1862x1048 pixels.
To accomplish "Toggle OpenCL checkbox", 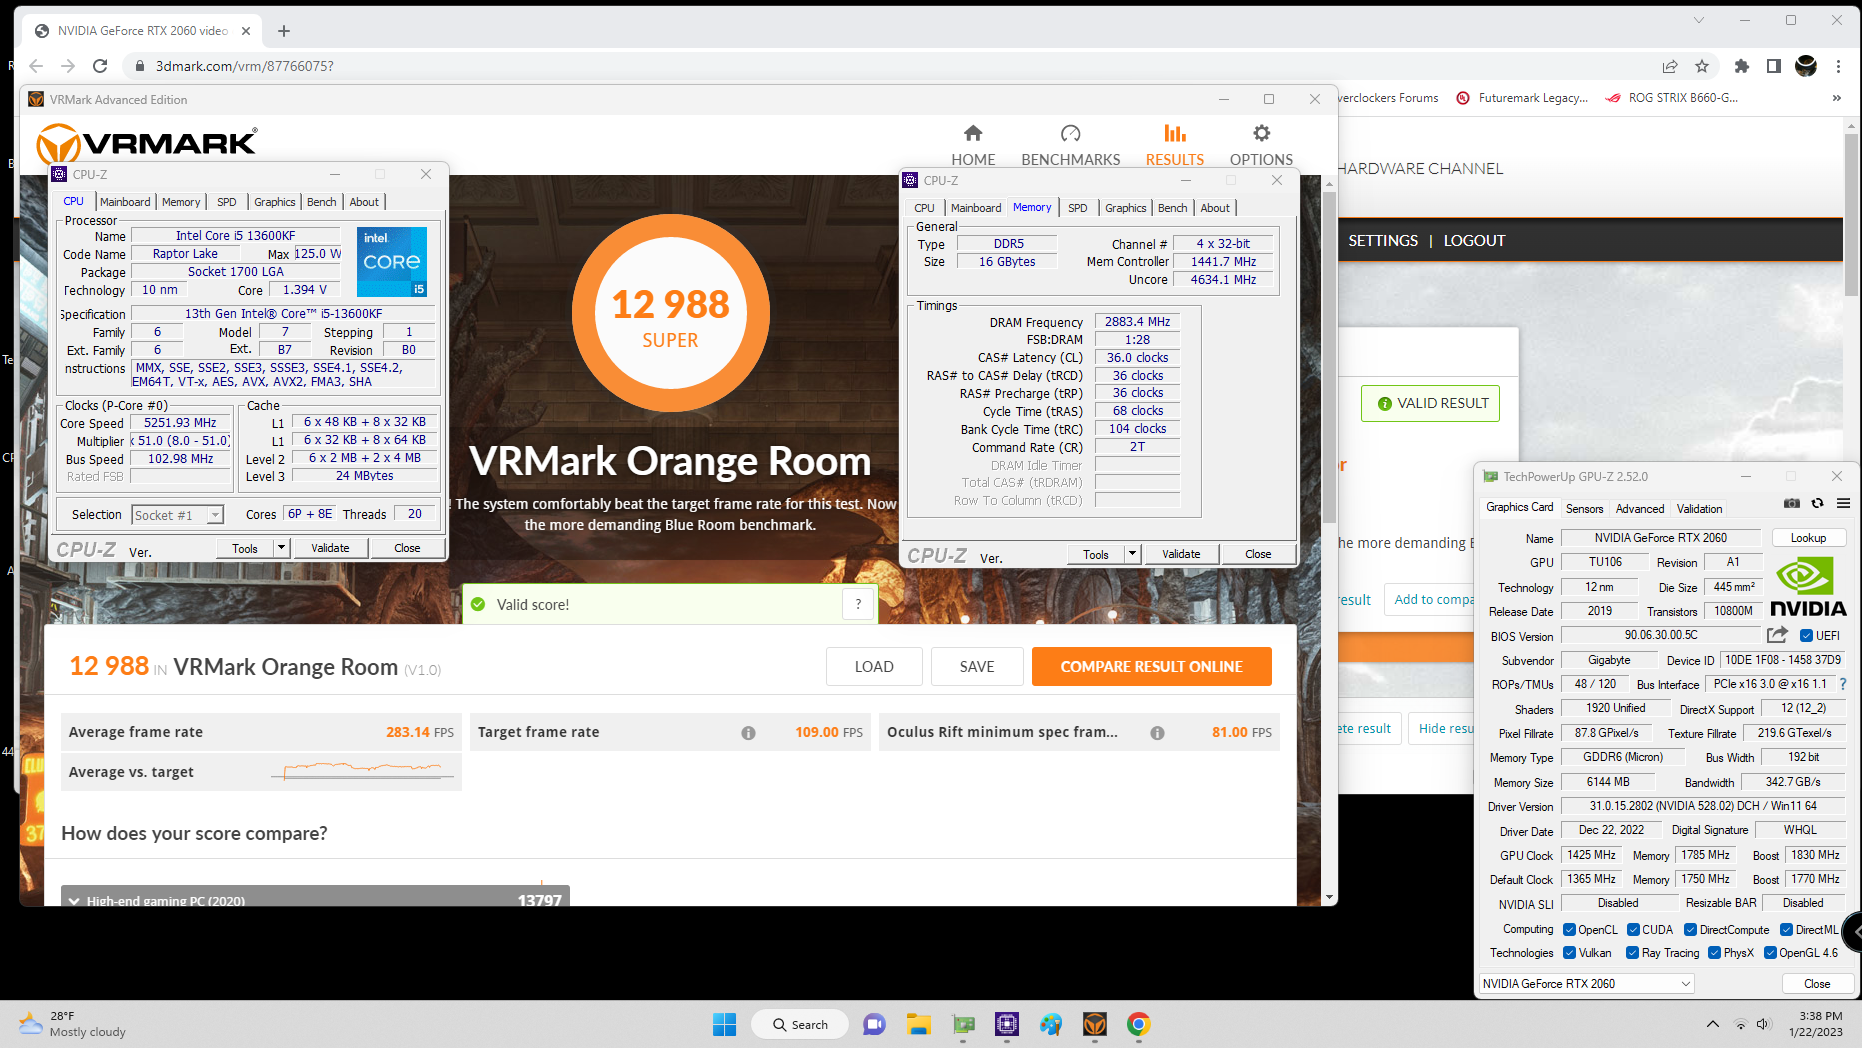I will 1569,930.
